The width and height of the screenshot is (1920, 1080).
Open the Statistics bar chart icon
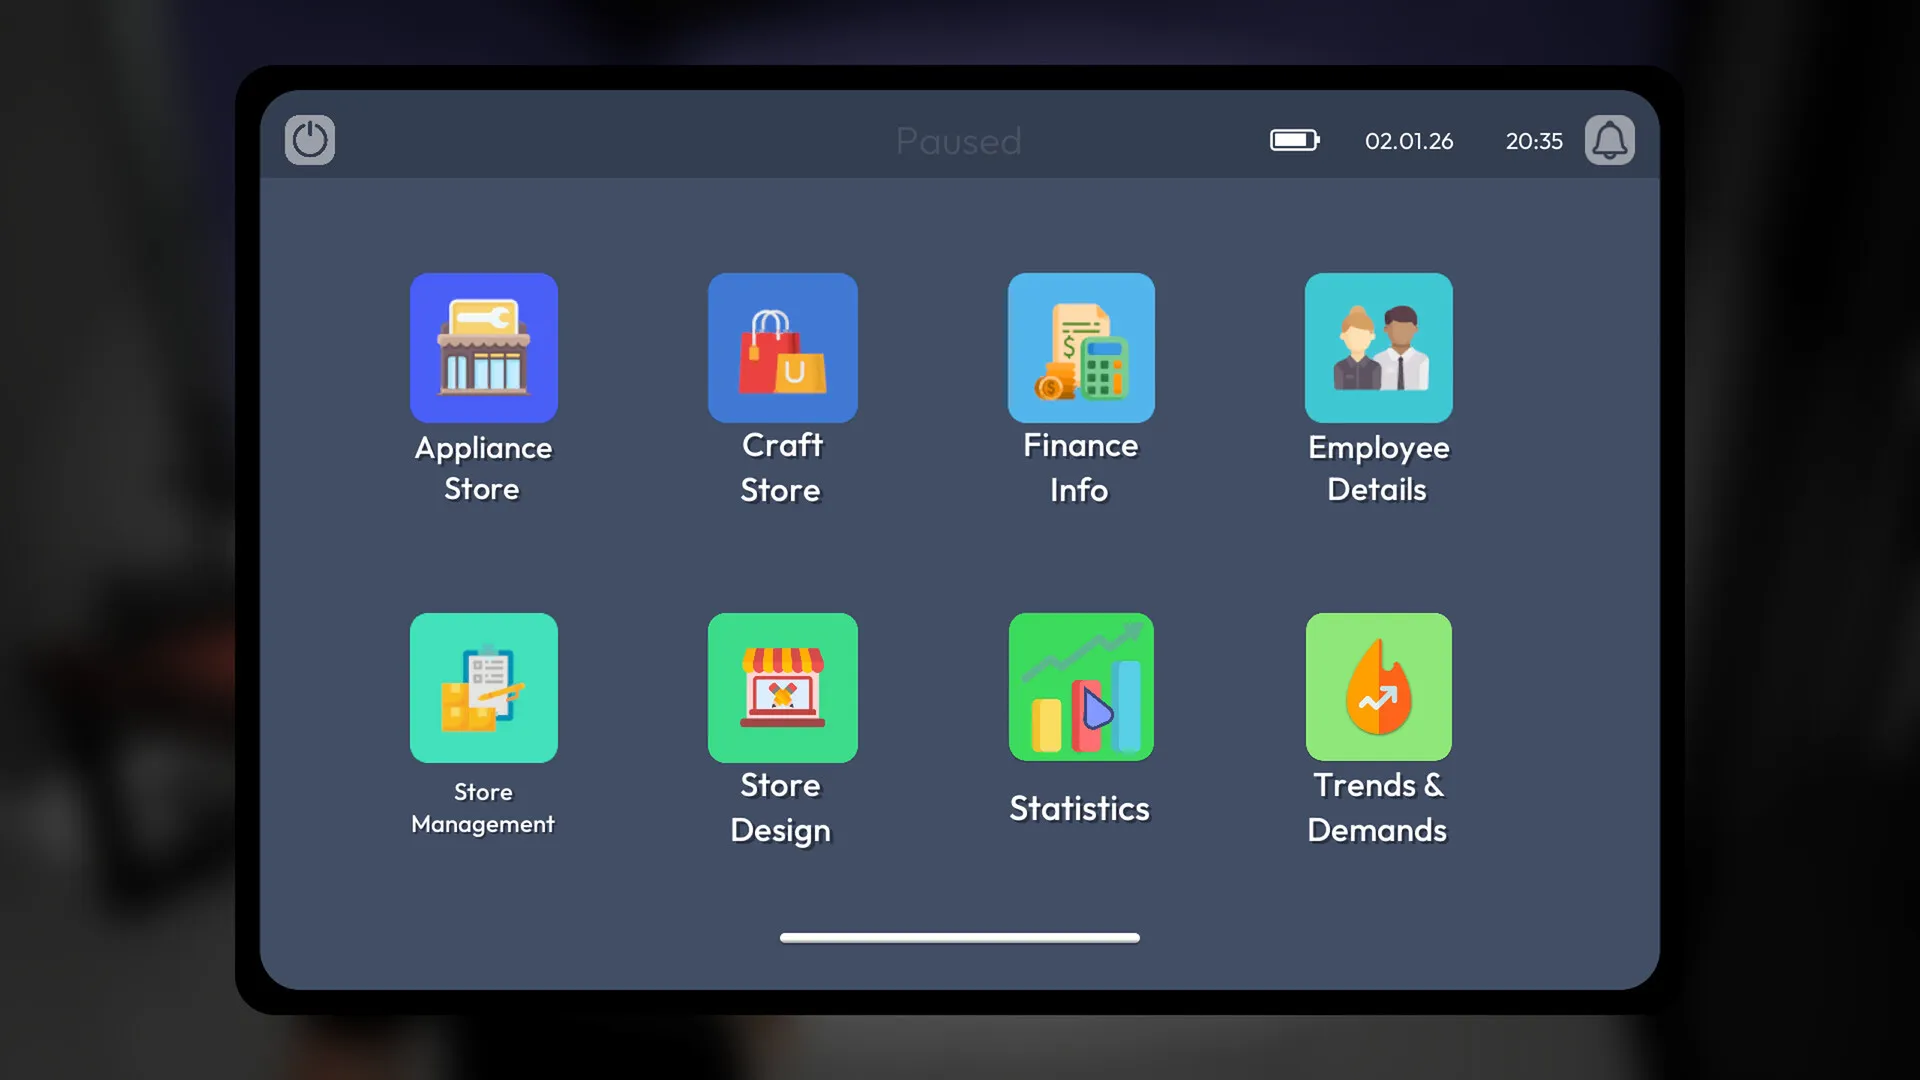(x=1081, y=687)
